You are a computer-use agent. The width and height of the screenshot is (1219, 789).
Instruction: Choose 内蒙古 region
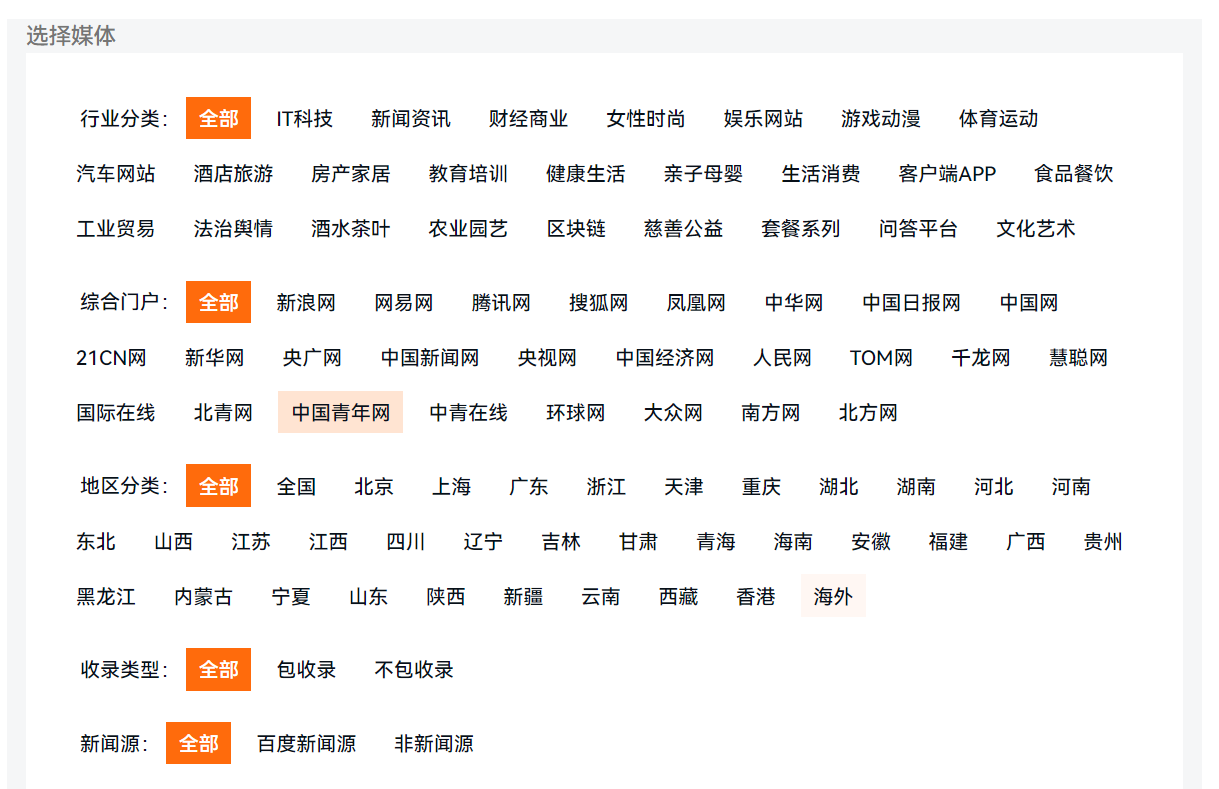[x=203, y=596]
